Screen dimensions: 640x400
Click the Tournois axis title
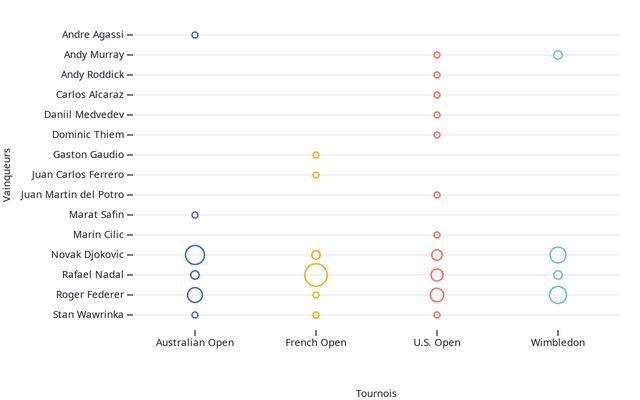[376, 393]
